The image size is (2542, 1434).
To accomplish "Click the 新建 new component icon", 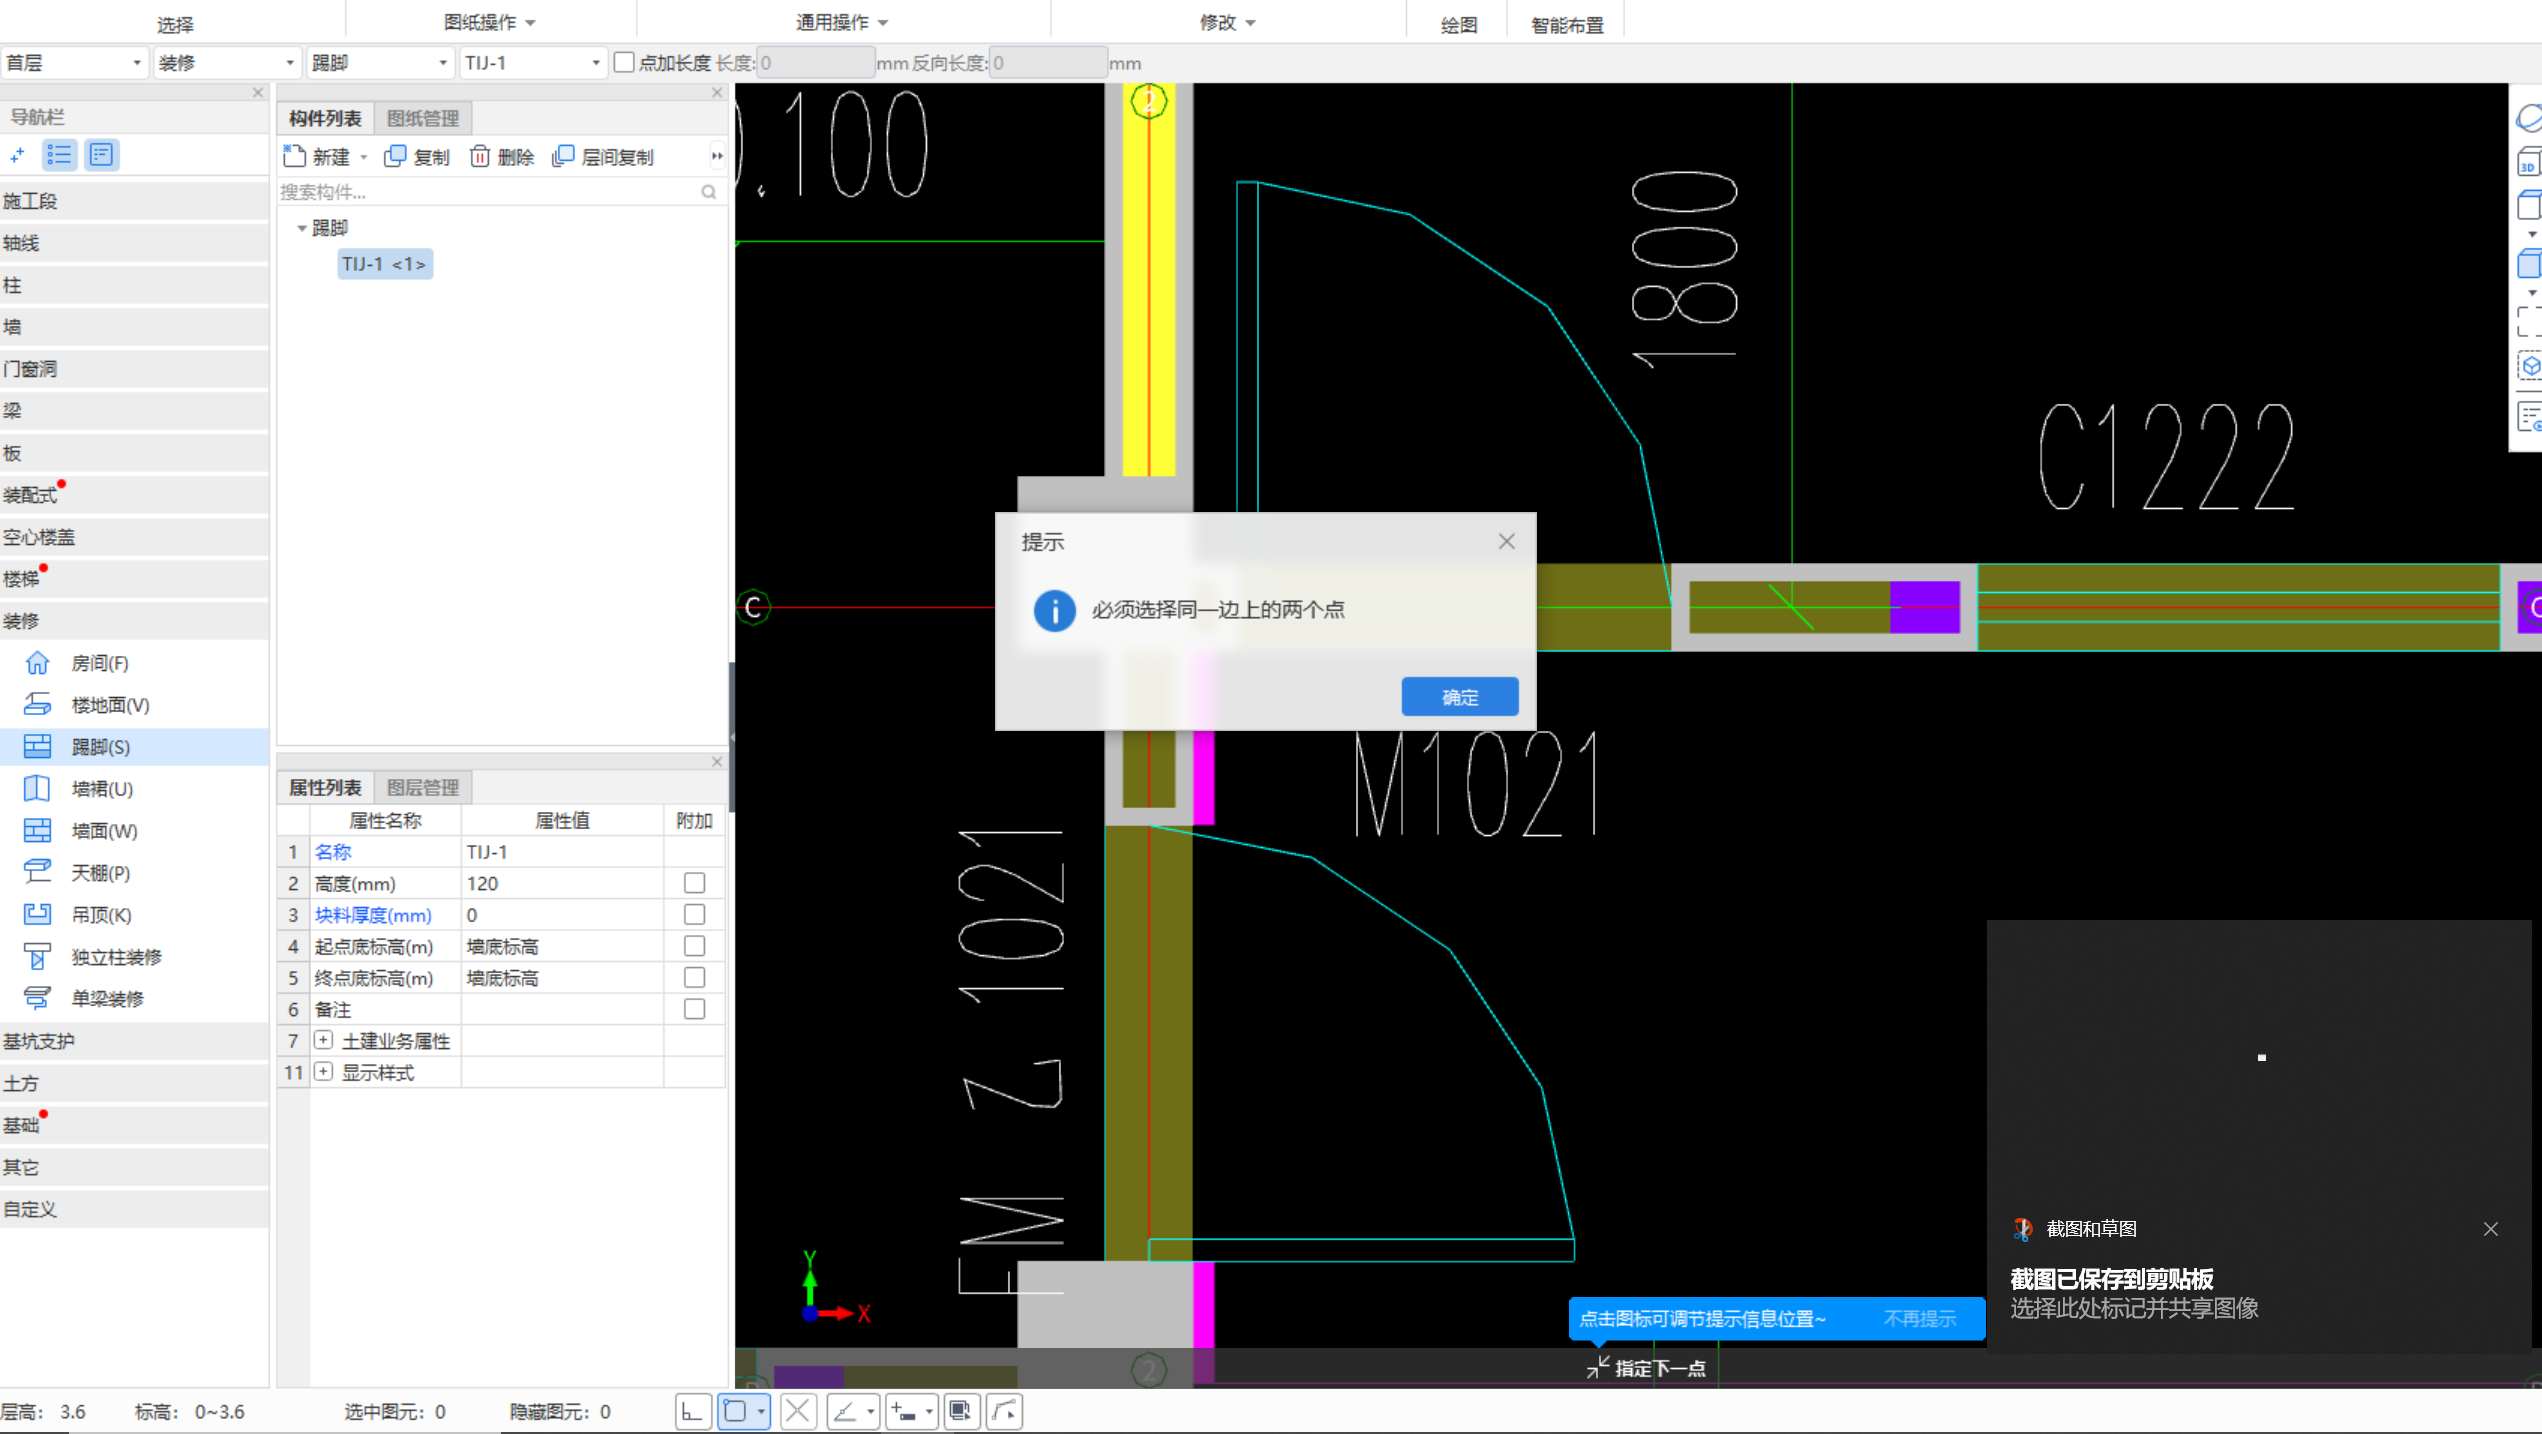I will (294, 156).
